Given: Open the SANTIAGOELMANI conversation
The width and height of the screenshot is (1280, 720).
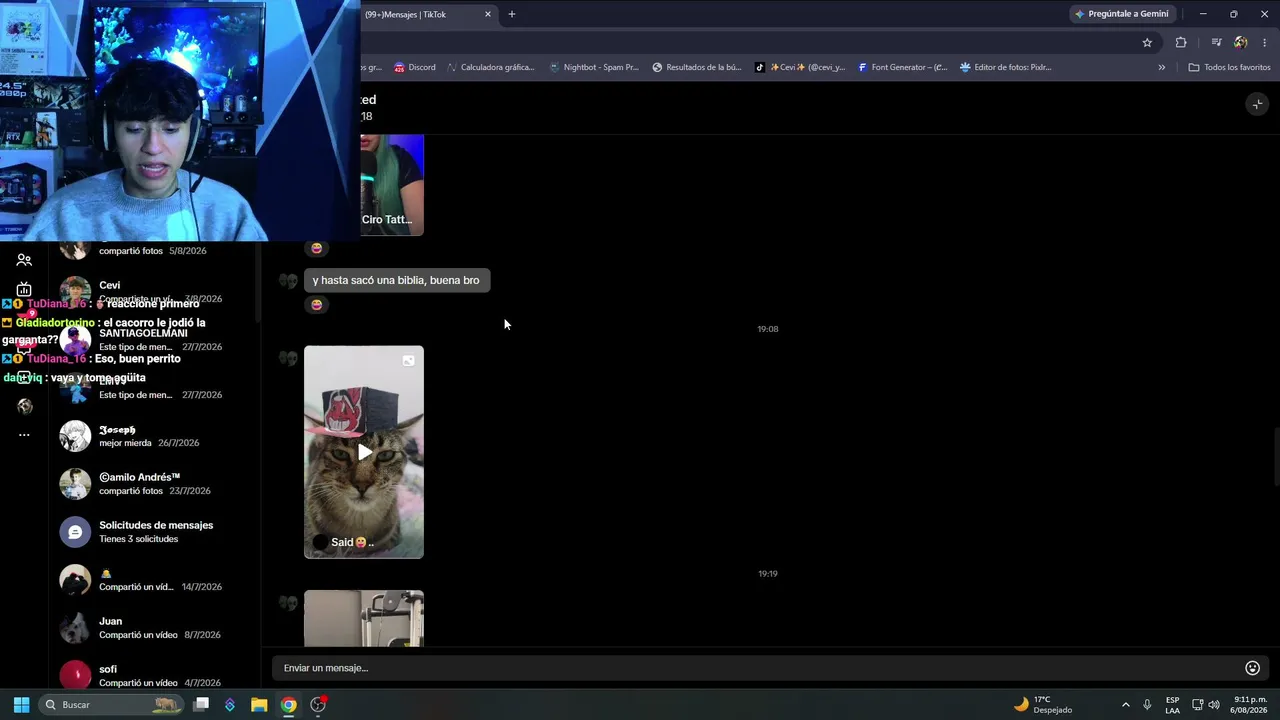Looking at the screenshot, I should 155,340.
